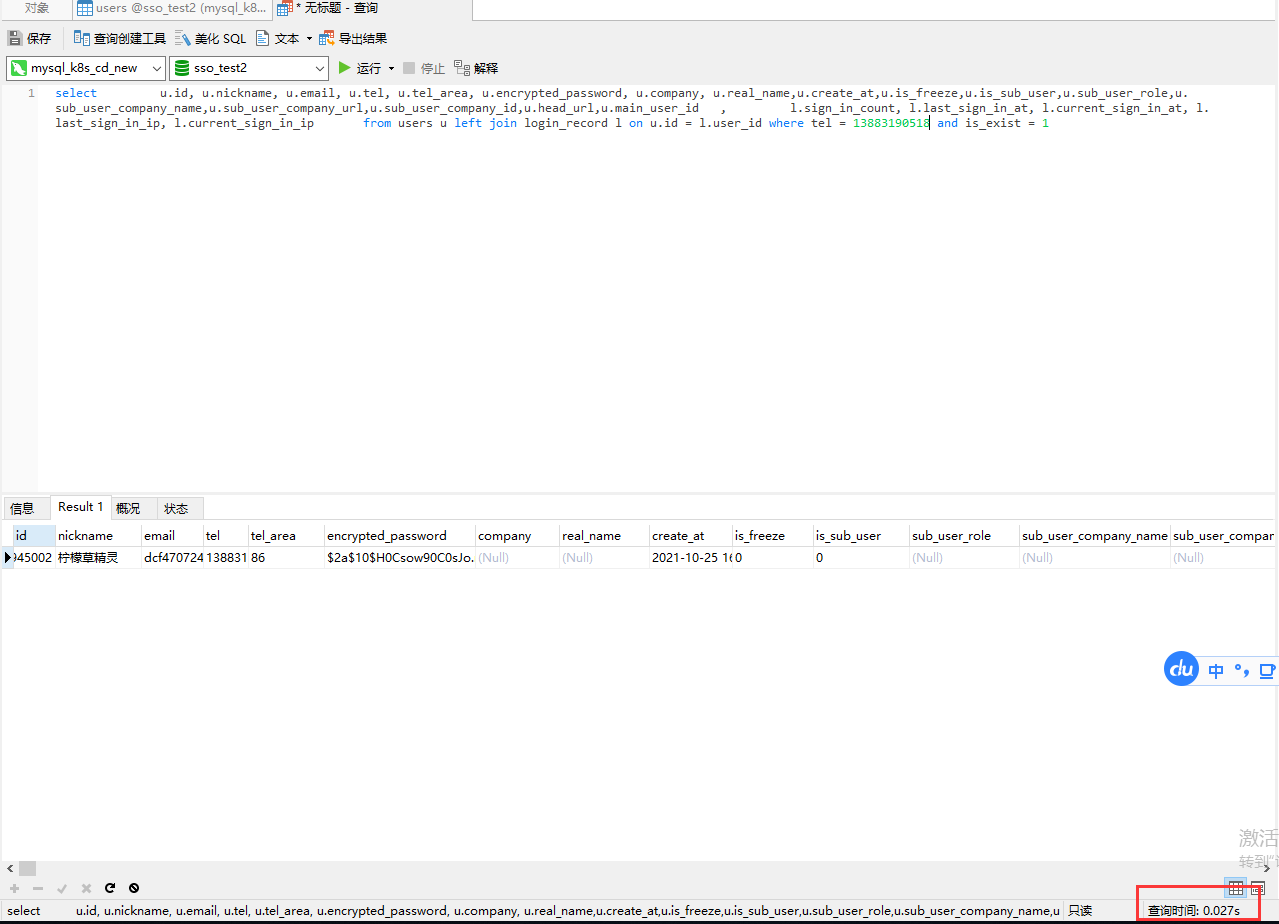Run the query with the green 运行 button

click(x=359, y=68)
